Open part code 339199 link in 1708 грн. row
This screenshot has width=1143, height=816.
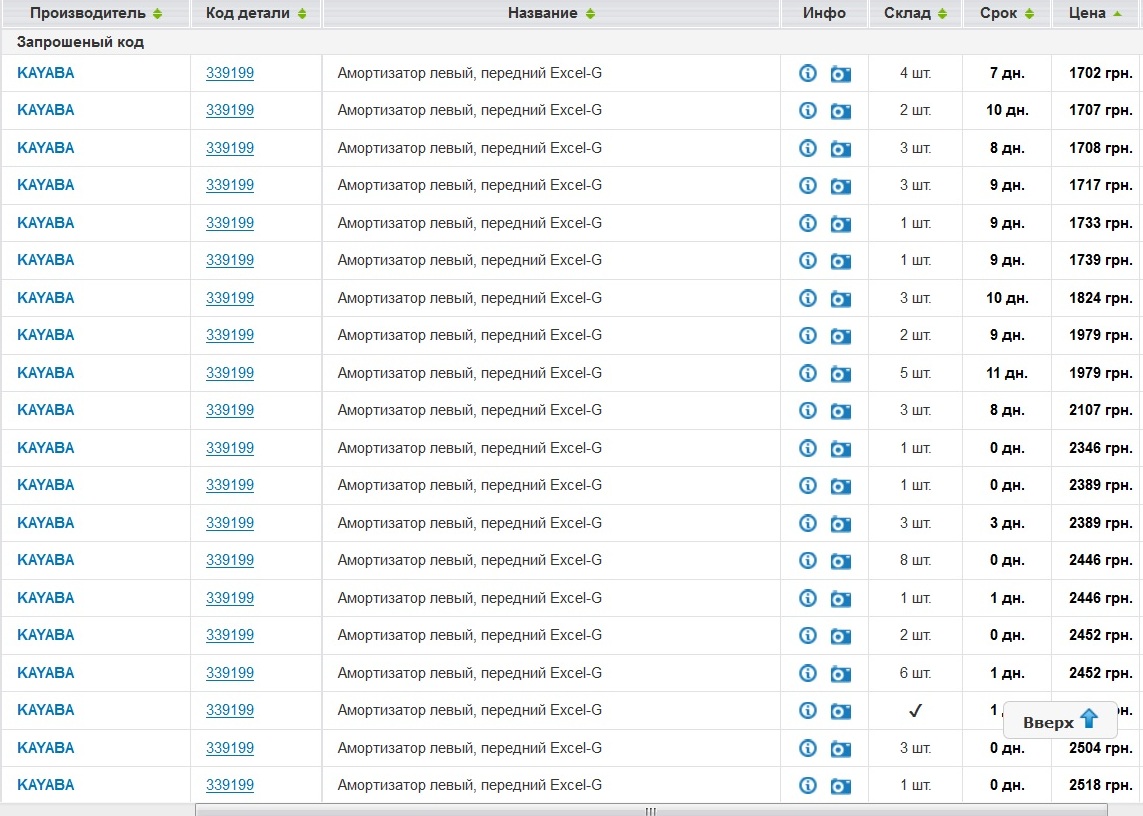point(230,148)
